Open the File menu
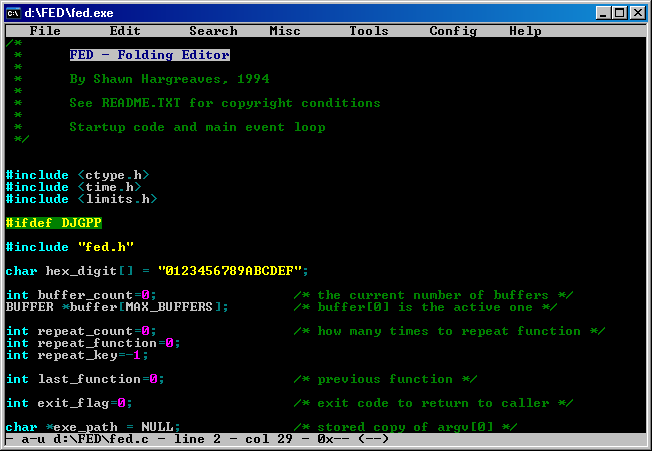Image resolution: width=652 pixels, height=451 pixels. tap(45, 31)
